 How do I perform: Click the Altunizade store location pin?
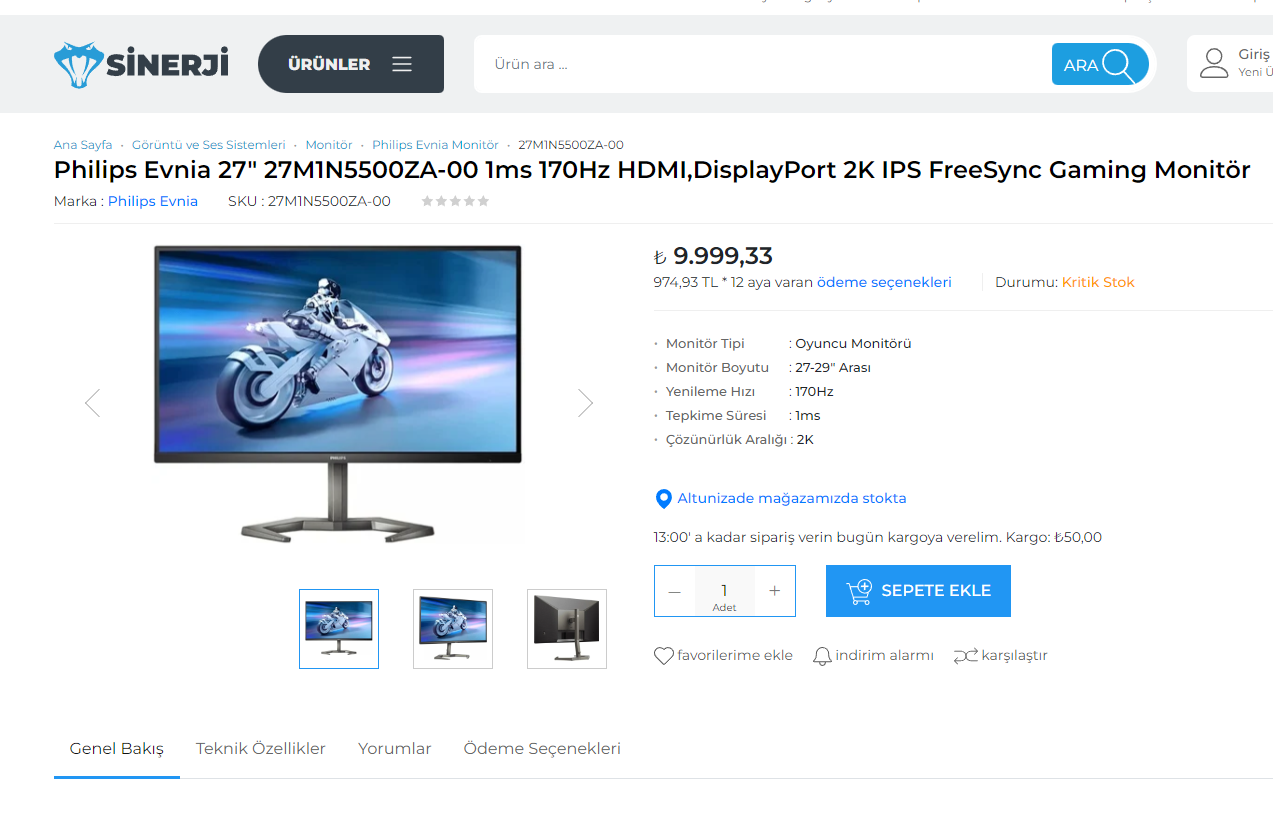(663, 498)
